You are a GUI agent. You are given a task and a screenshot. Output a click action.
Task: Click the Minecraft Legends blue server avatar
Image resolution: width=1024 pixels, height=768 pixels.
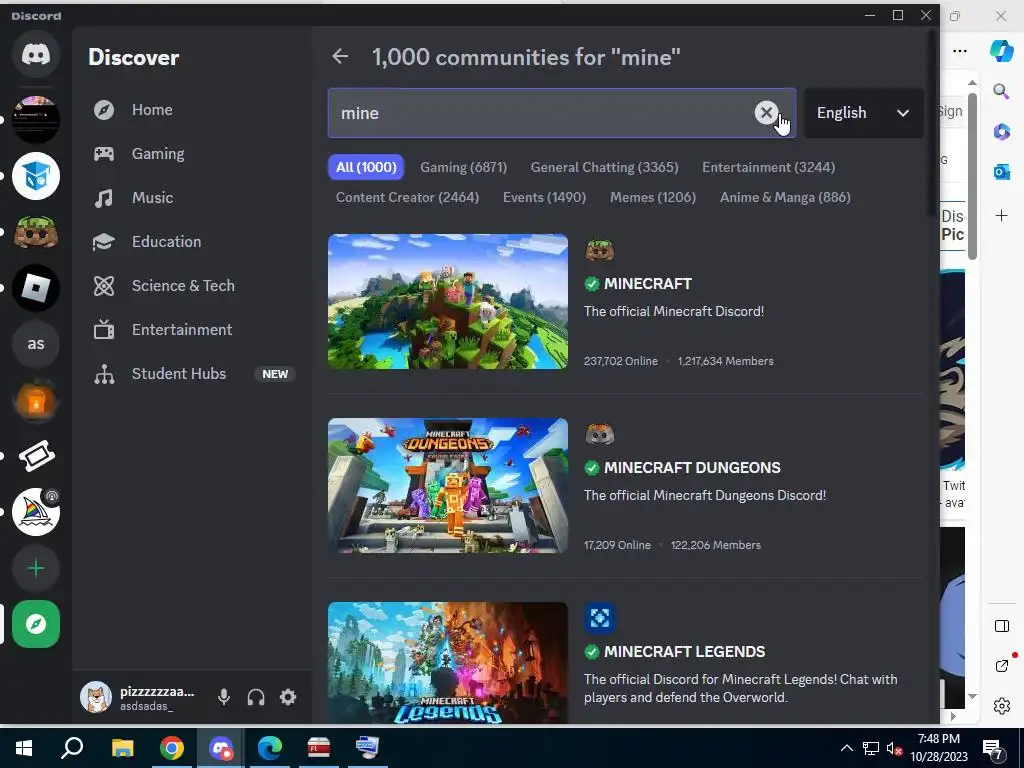tap(600, 618)
